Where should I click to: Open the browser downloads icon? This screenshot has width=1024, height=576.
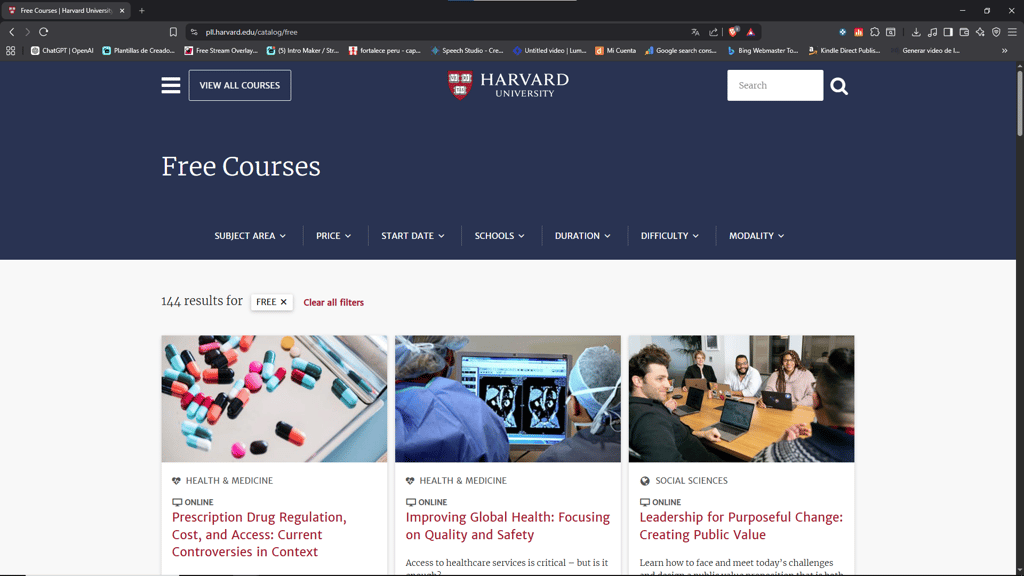[916, 32]
